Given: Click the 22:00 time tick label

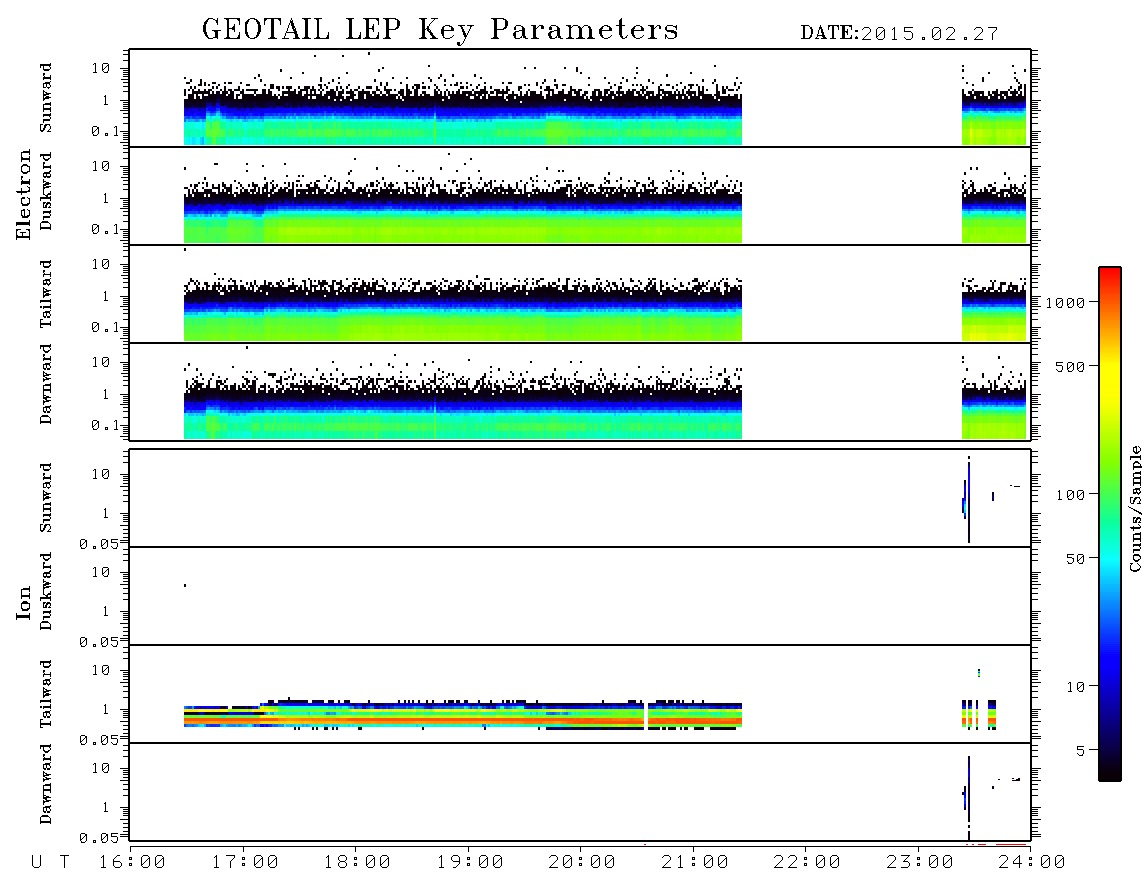Looking at the screenshot, I should point(807,863).
